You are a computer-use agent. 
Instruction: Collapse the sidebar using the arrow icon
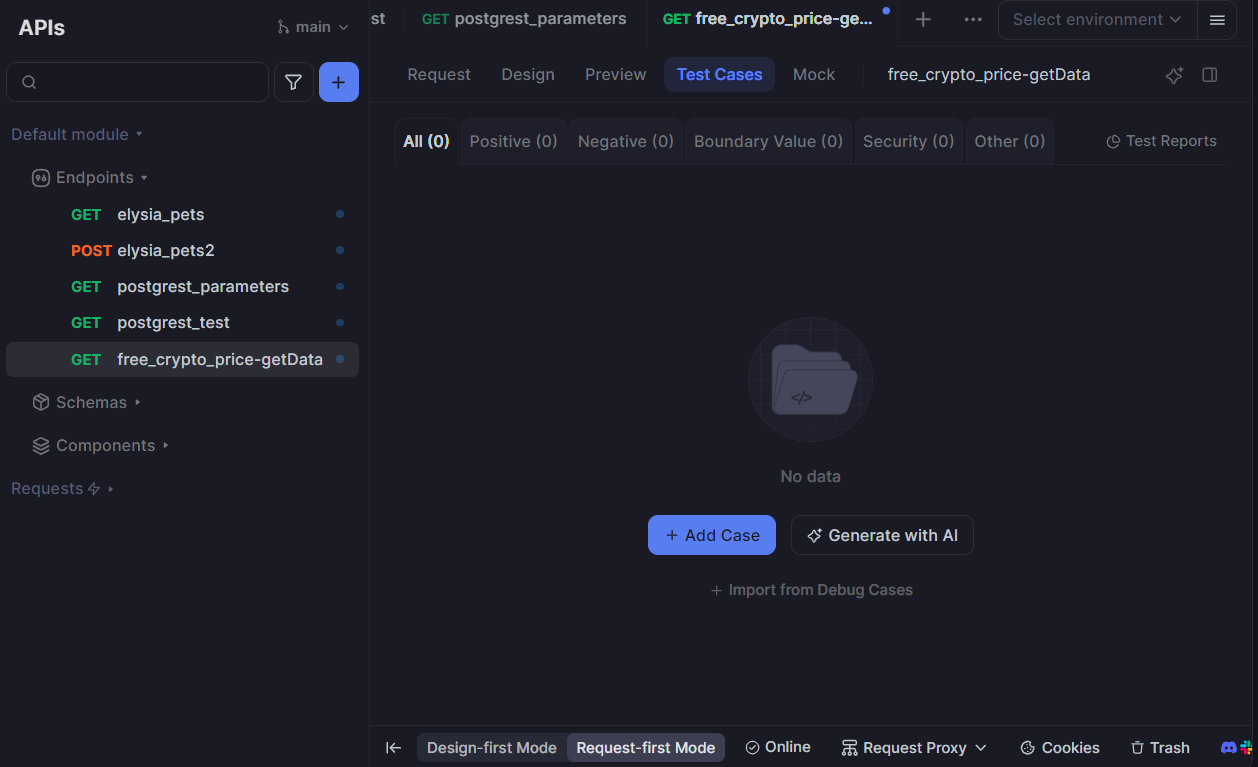[x=393, y=747]
